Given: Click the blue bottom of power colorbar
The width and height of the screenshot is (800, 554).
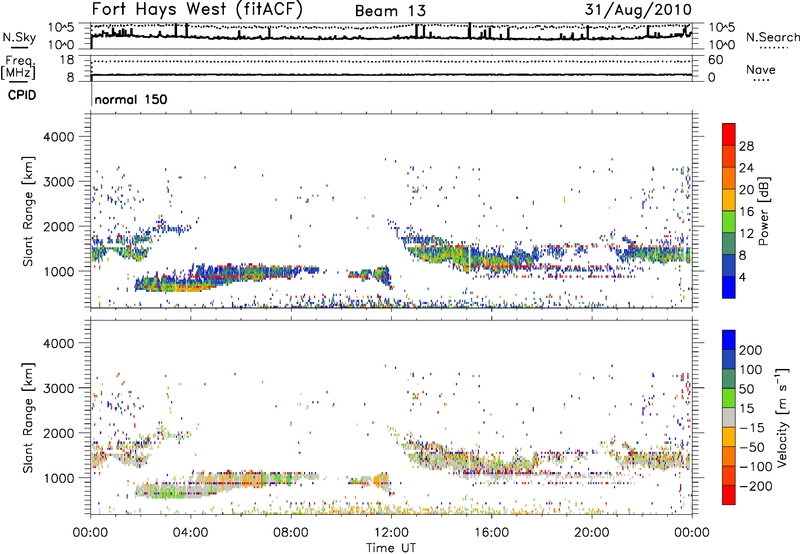Looking at the screenshot, I should [x=729, y=287].
